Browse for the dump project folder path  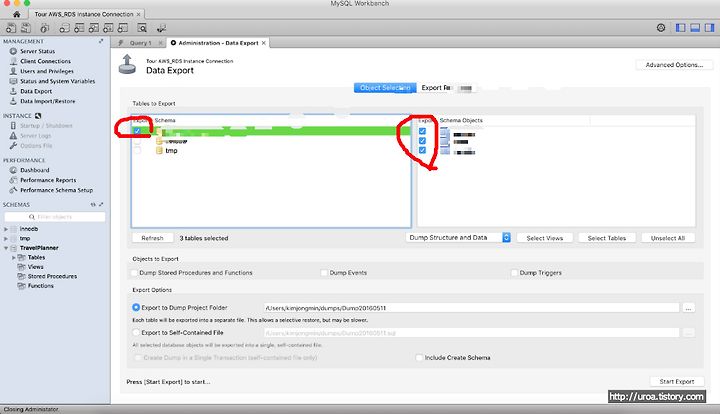688,308
